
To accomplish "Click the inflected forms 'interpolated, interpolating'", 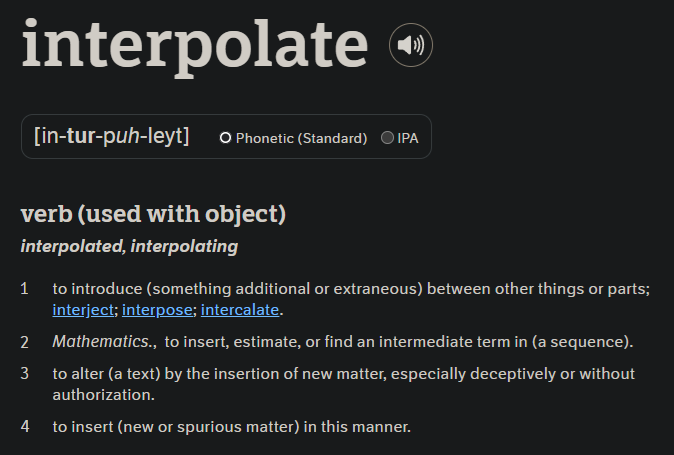I will coord(129,246).
